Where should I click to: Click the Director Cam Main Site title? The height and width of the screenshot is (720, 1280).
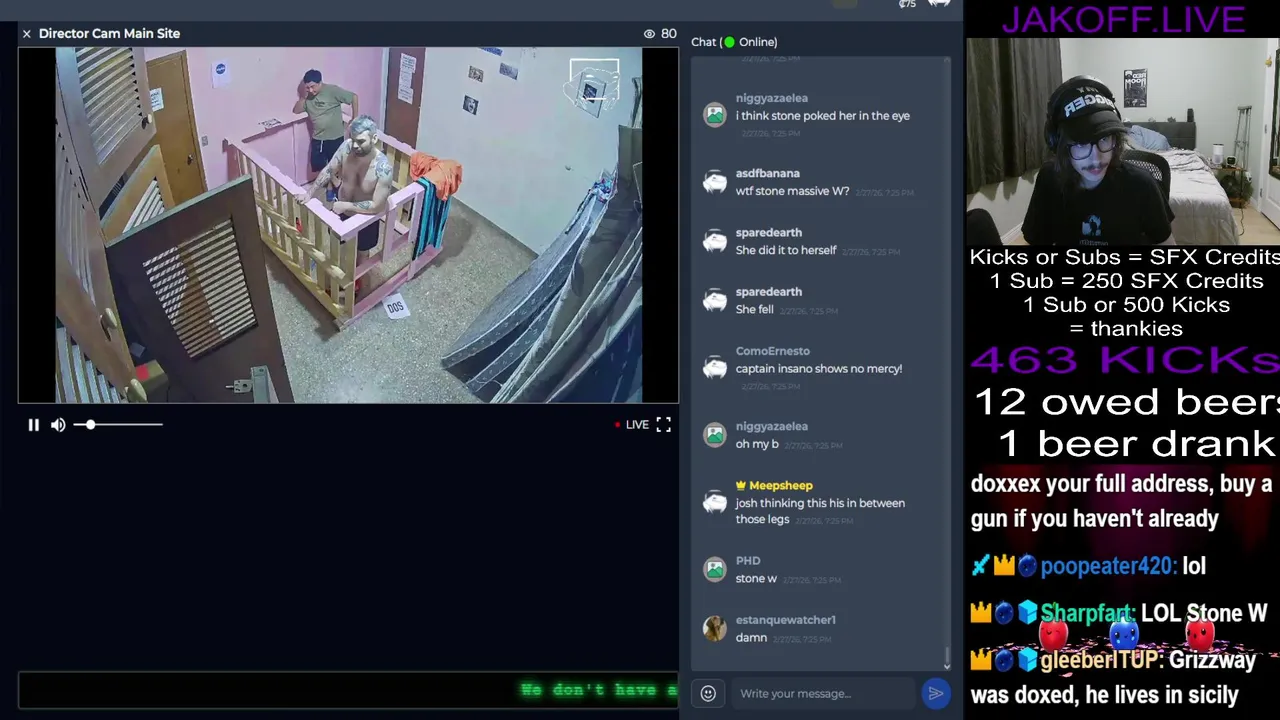point(109,34)
